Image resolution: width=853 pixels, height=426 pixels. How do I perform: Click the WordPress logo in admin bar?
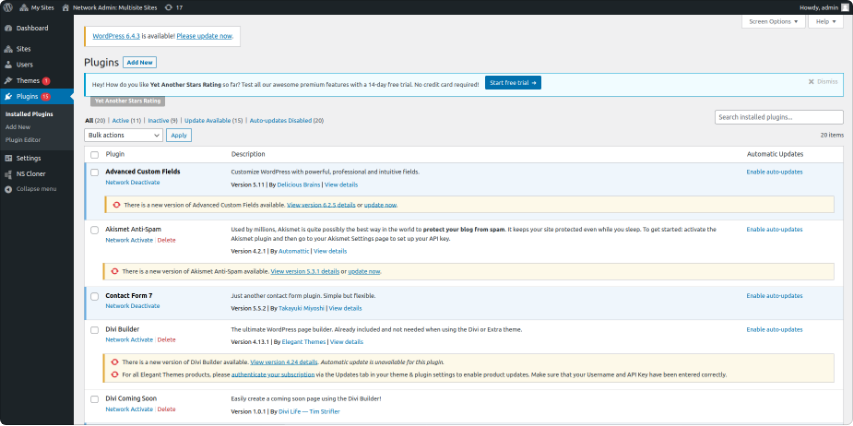pyautogui.click(x=8, y=7)
